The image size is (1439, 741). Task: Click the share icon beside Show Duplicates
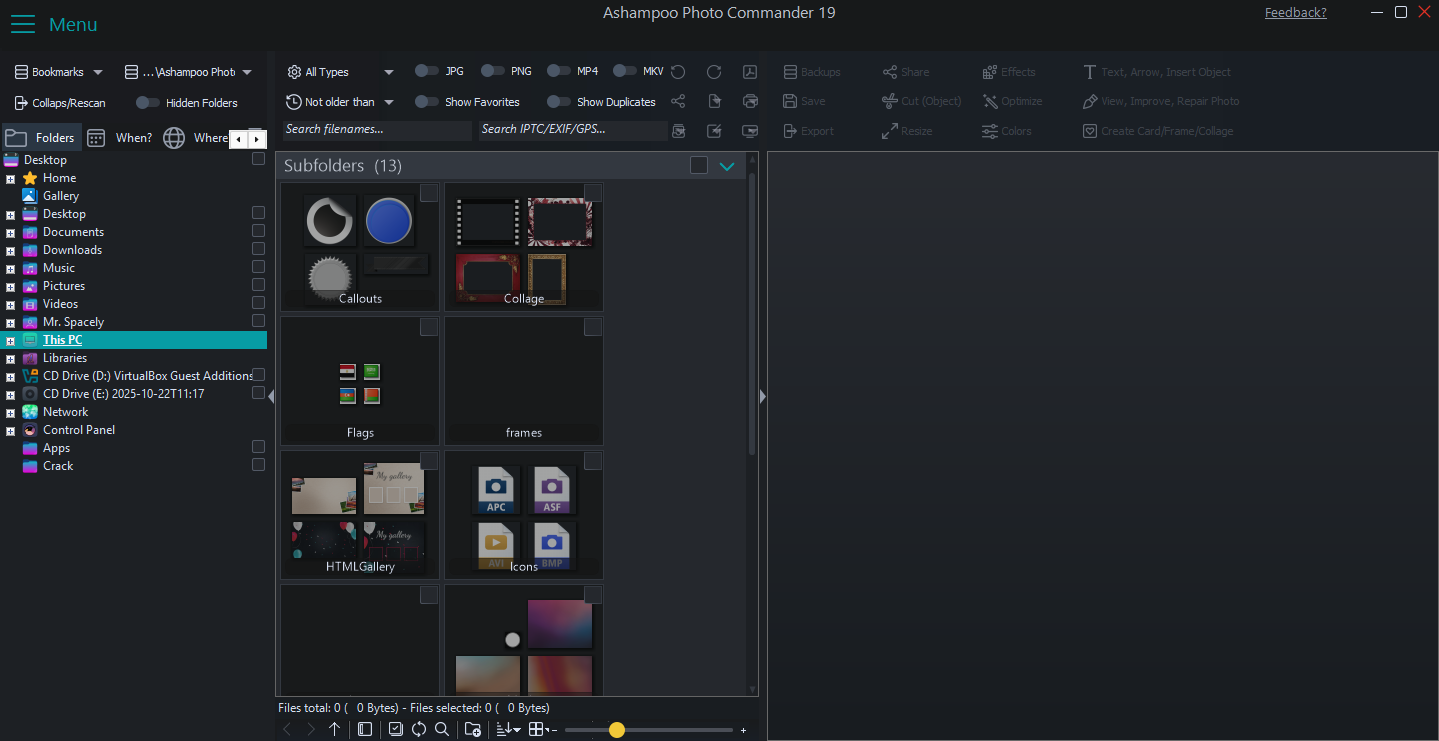click(x=678, y=101)
